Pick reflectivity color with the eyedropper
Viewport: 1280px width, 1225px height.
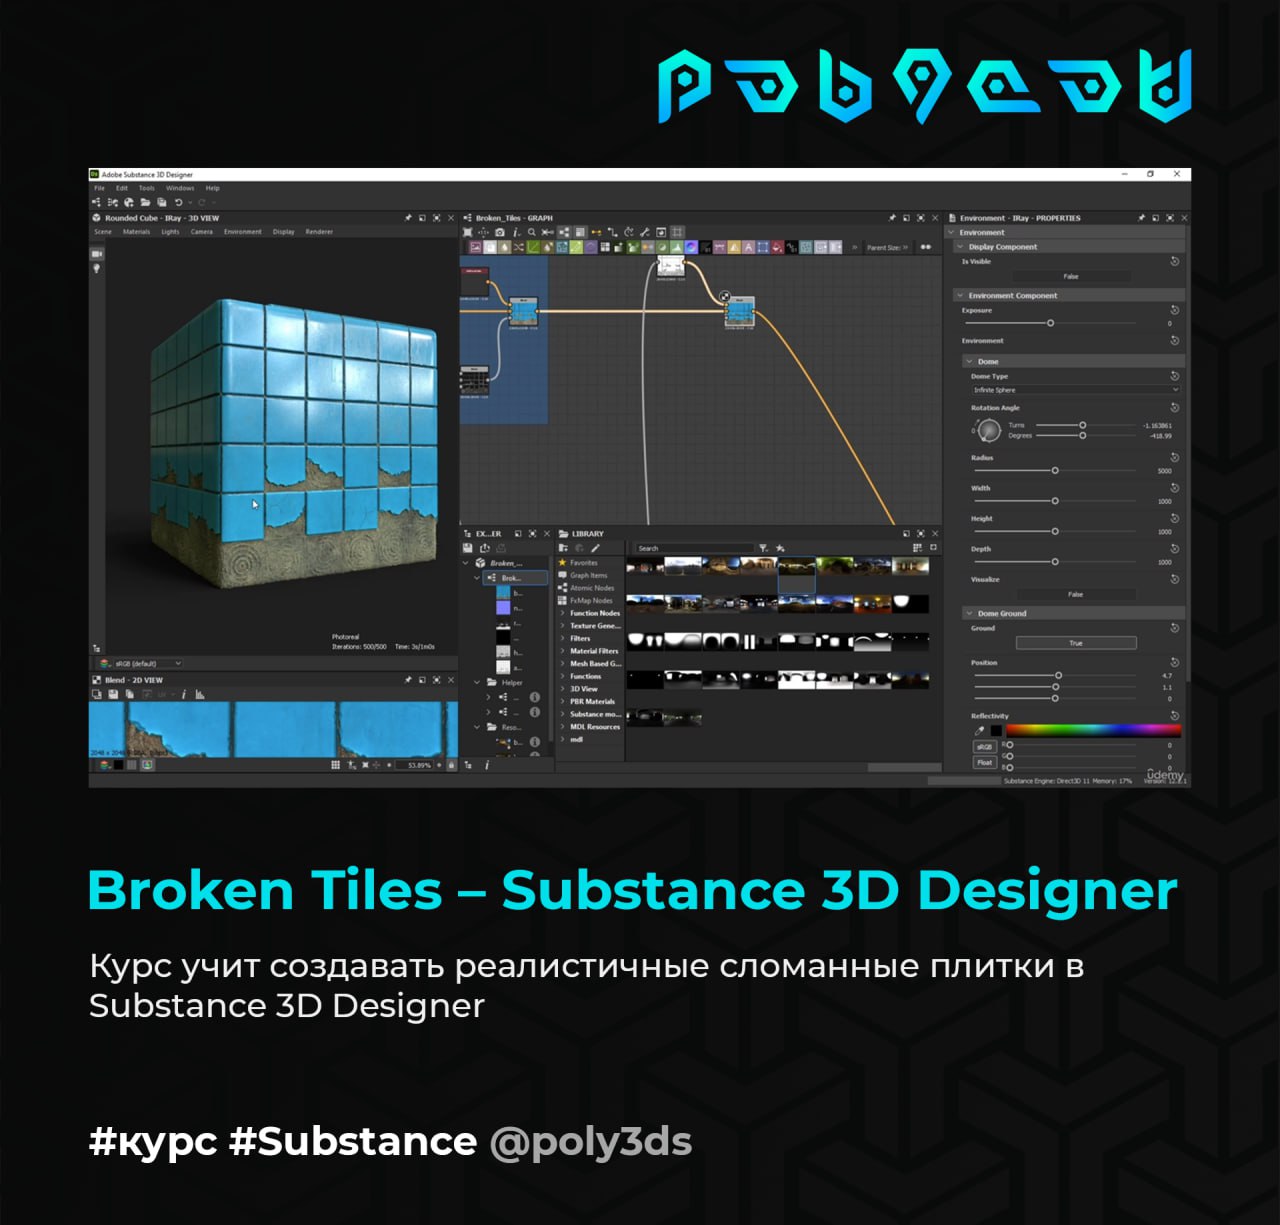(x=980, y=731)
